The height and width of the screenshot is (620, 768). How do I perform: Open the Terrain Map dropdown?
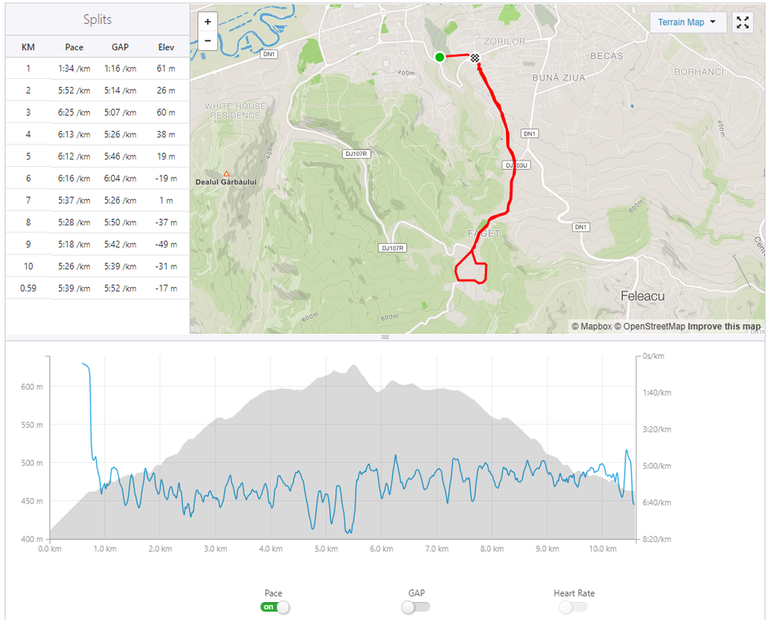coord(687,22)
